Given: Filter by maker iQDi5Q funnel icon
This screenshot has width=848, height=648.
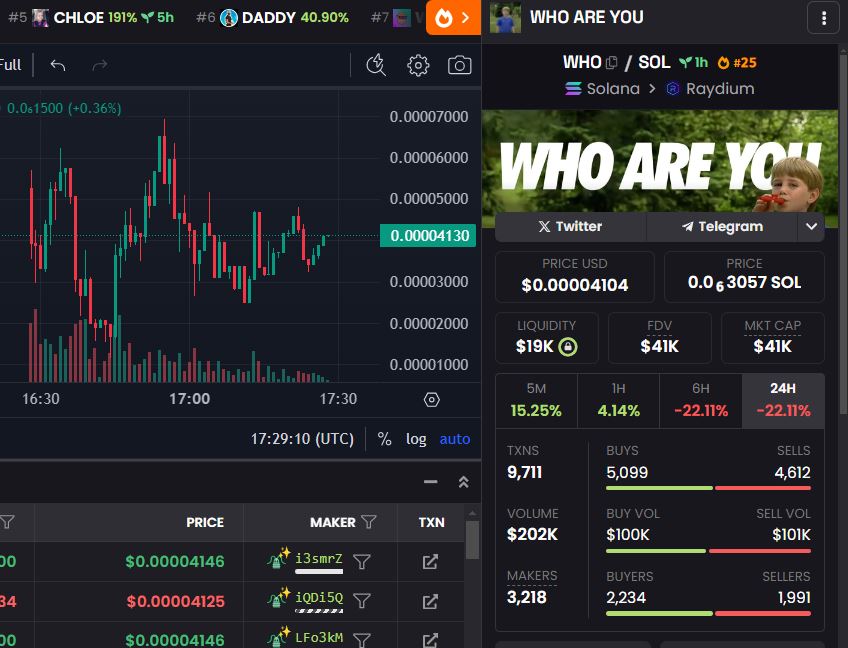Looking at the screenshot, I should pyautogui.click(x=361, y=601).
